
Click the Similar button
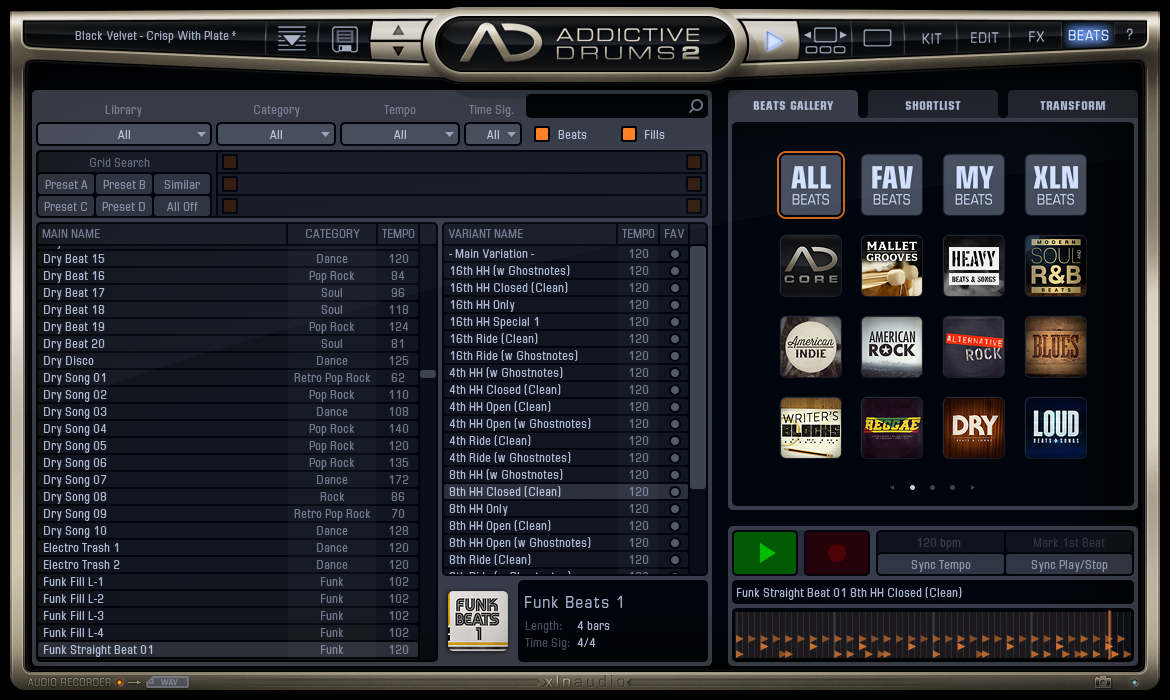pyautogui.click(x=182, y=184)
